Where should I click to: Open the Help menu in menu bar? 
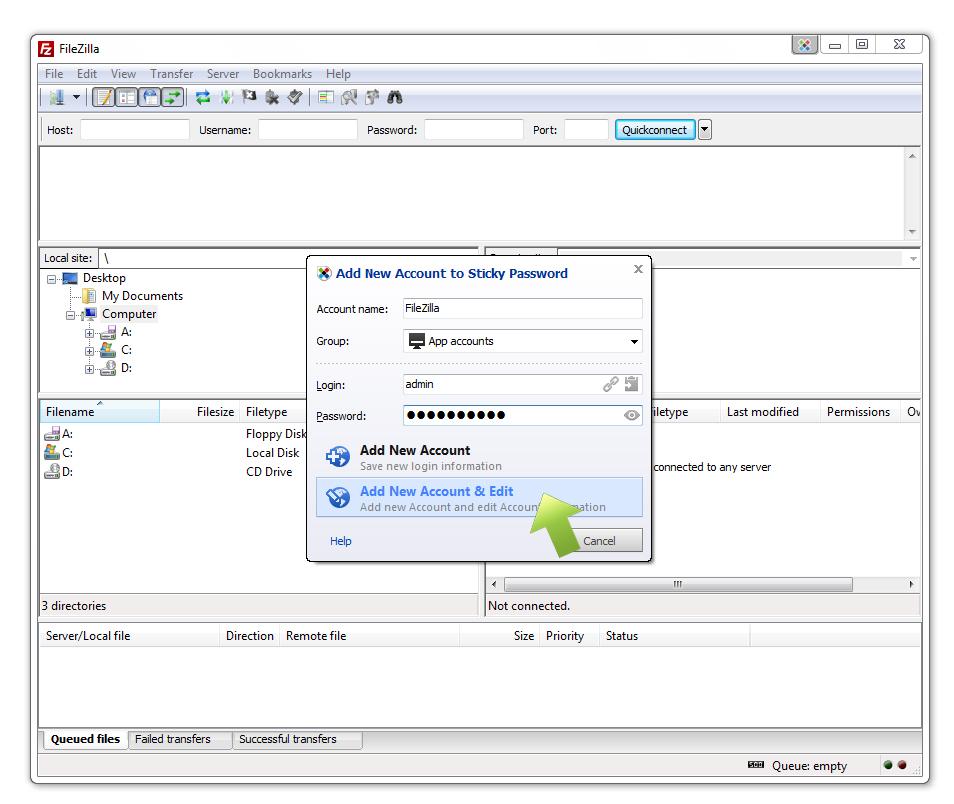[x=338, y=74]
